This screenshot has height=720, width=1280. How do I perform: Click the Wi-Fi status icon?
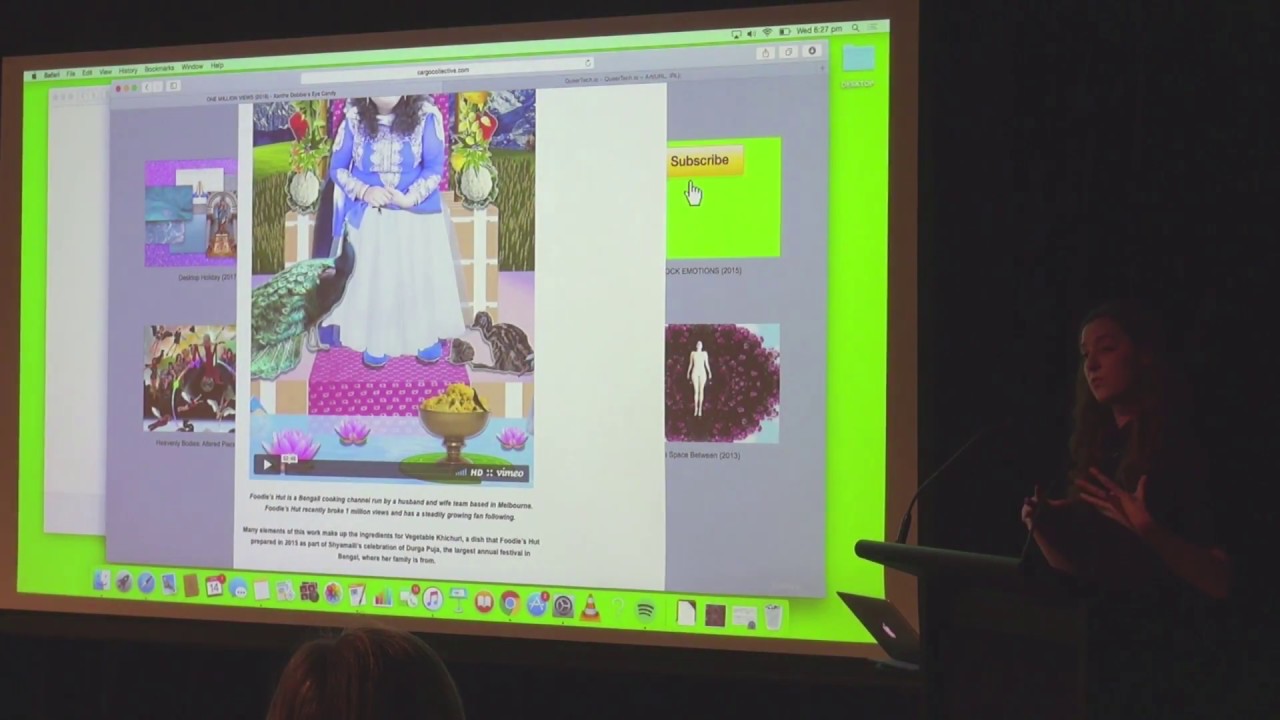coord(767,32)
